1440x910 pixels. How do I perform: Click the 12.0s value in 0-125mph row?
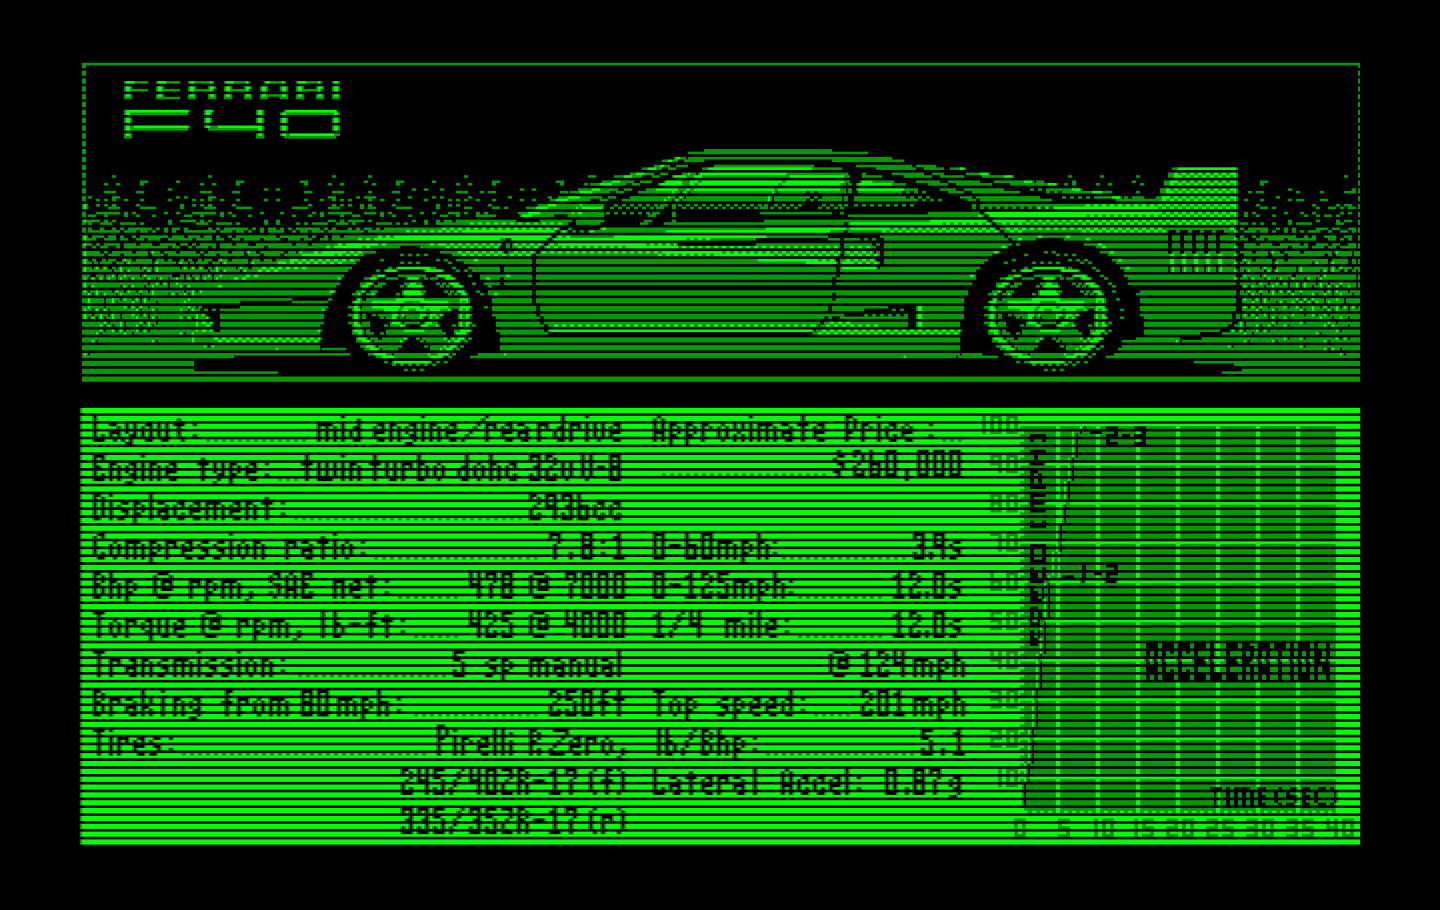click(927, 587)
